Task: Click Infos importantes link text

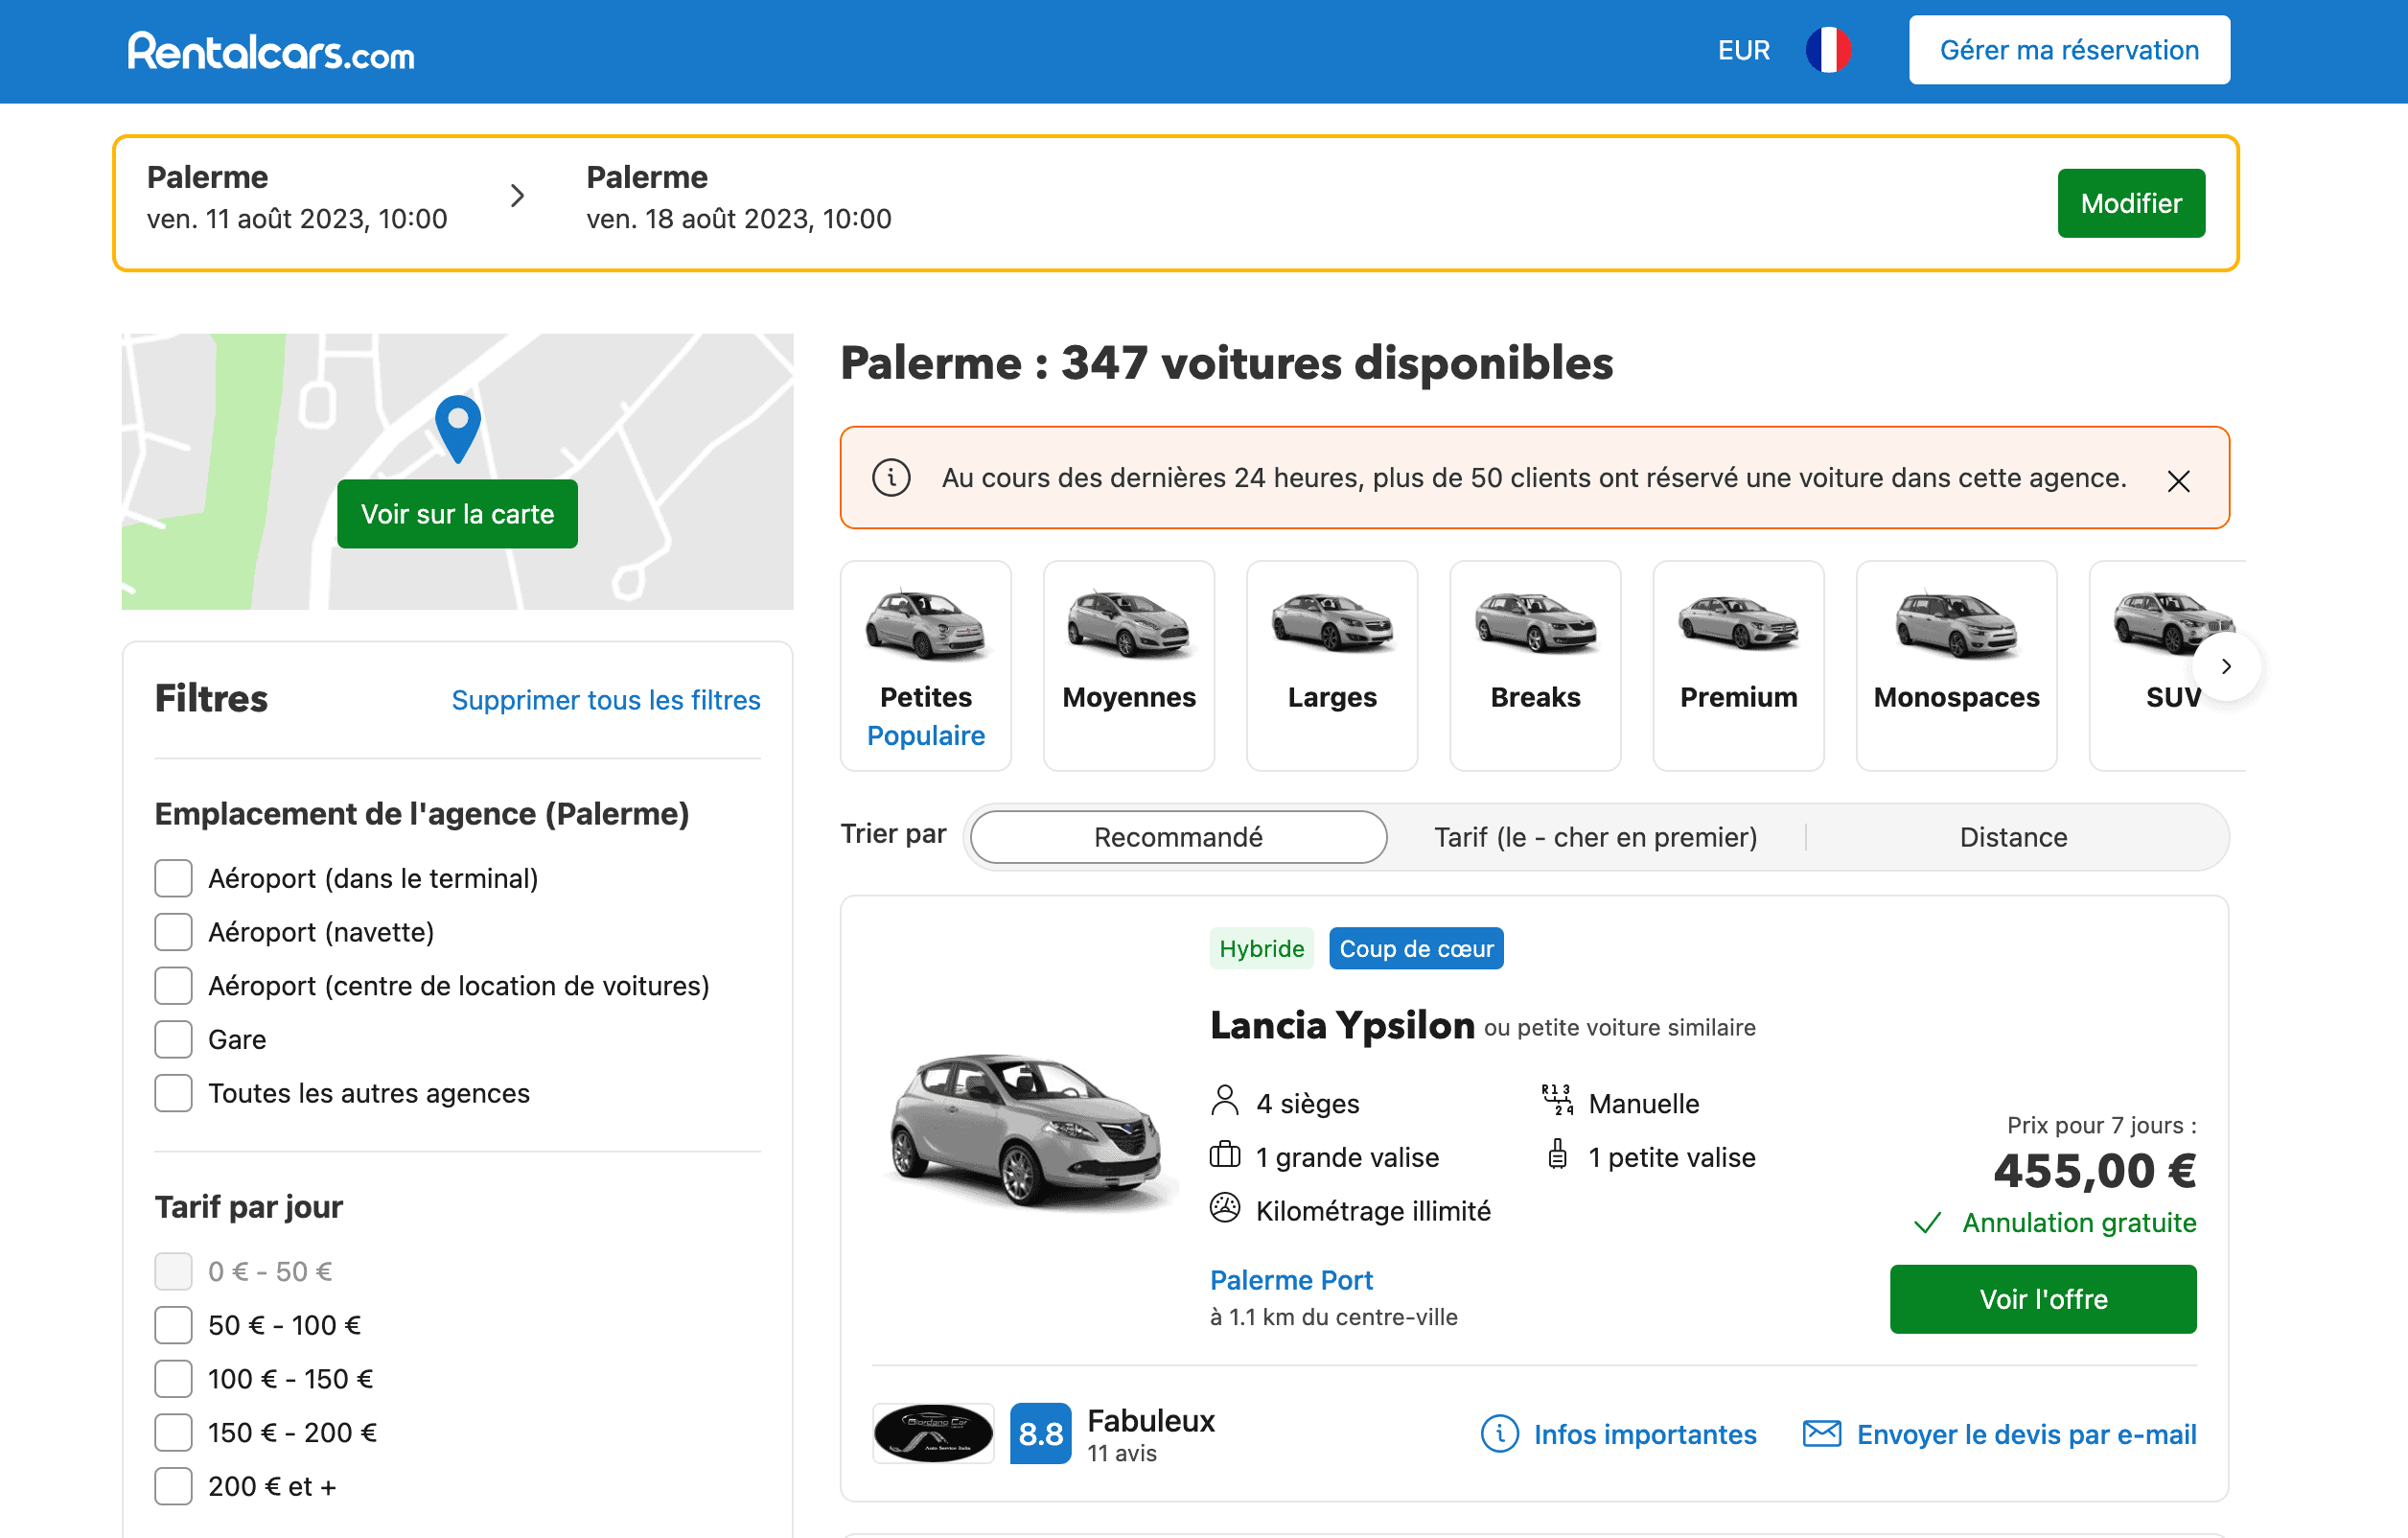Action: click(x=1645, y=1434)
